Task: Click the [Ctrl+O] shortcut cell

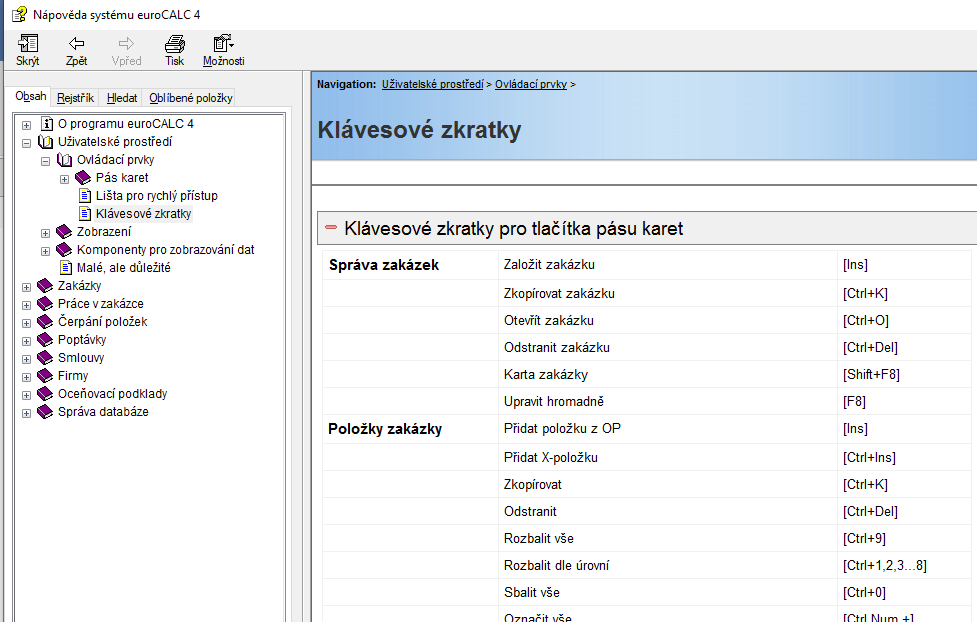Action: tap(903, 320)
